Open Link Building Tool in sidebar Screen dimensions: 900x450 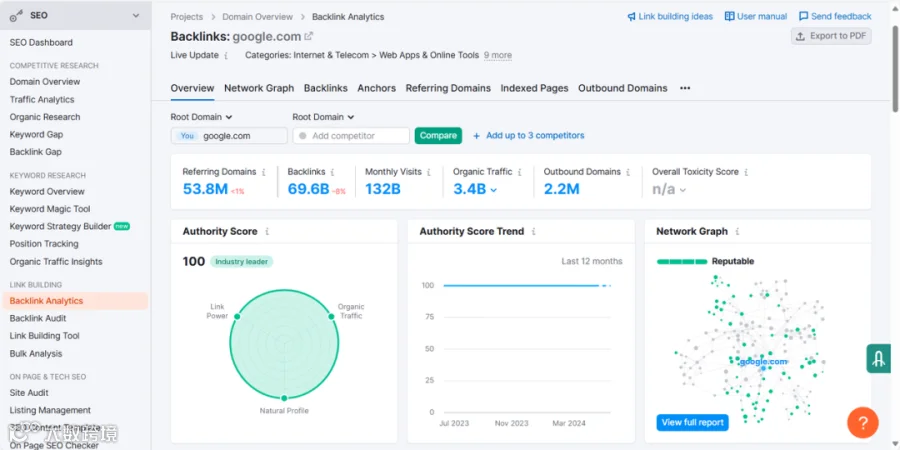coord(44,336)
